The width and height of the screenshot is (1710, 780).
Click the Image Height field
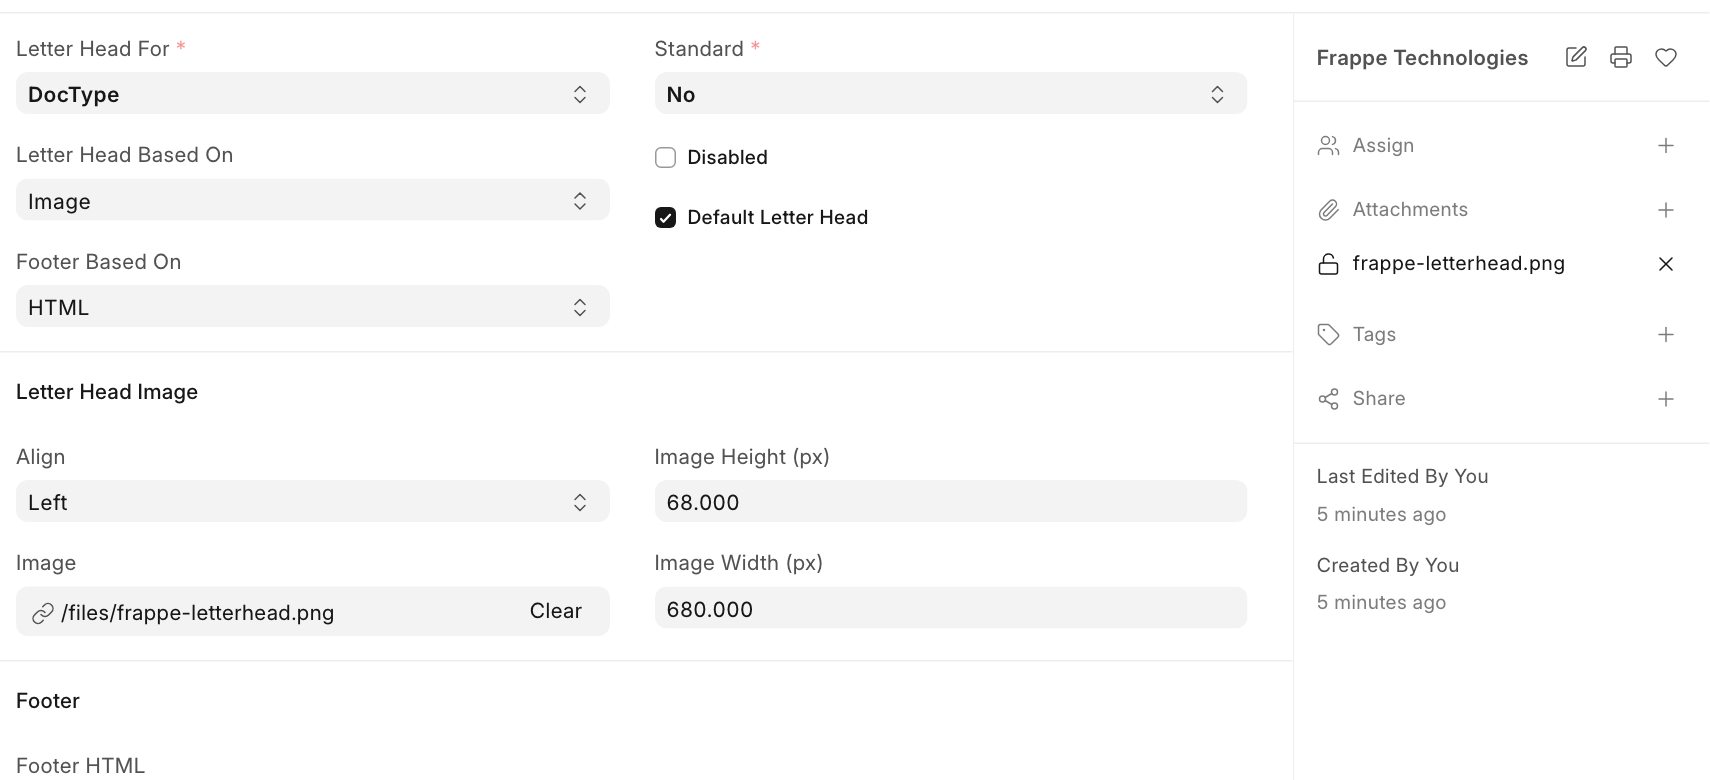pos(950,502)
